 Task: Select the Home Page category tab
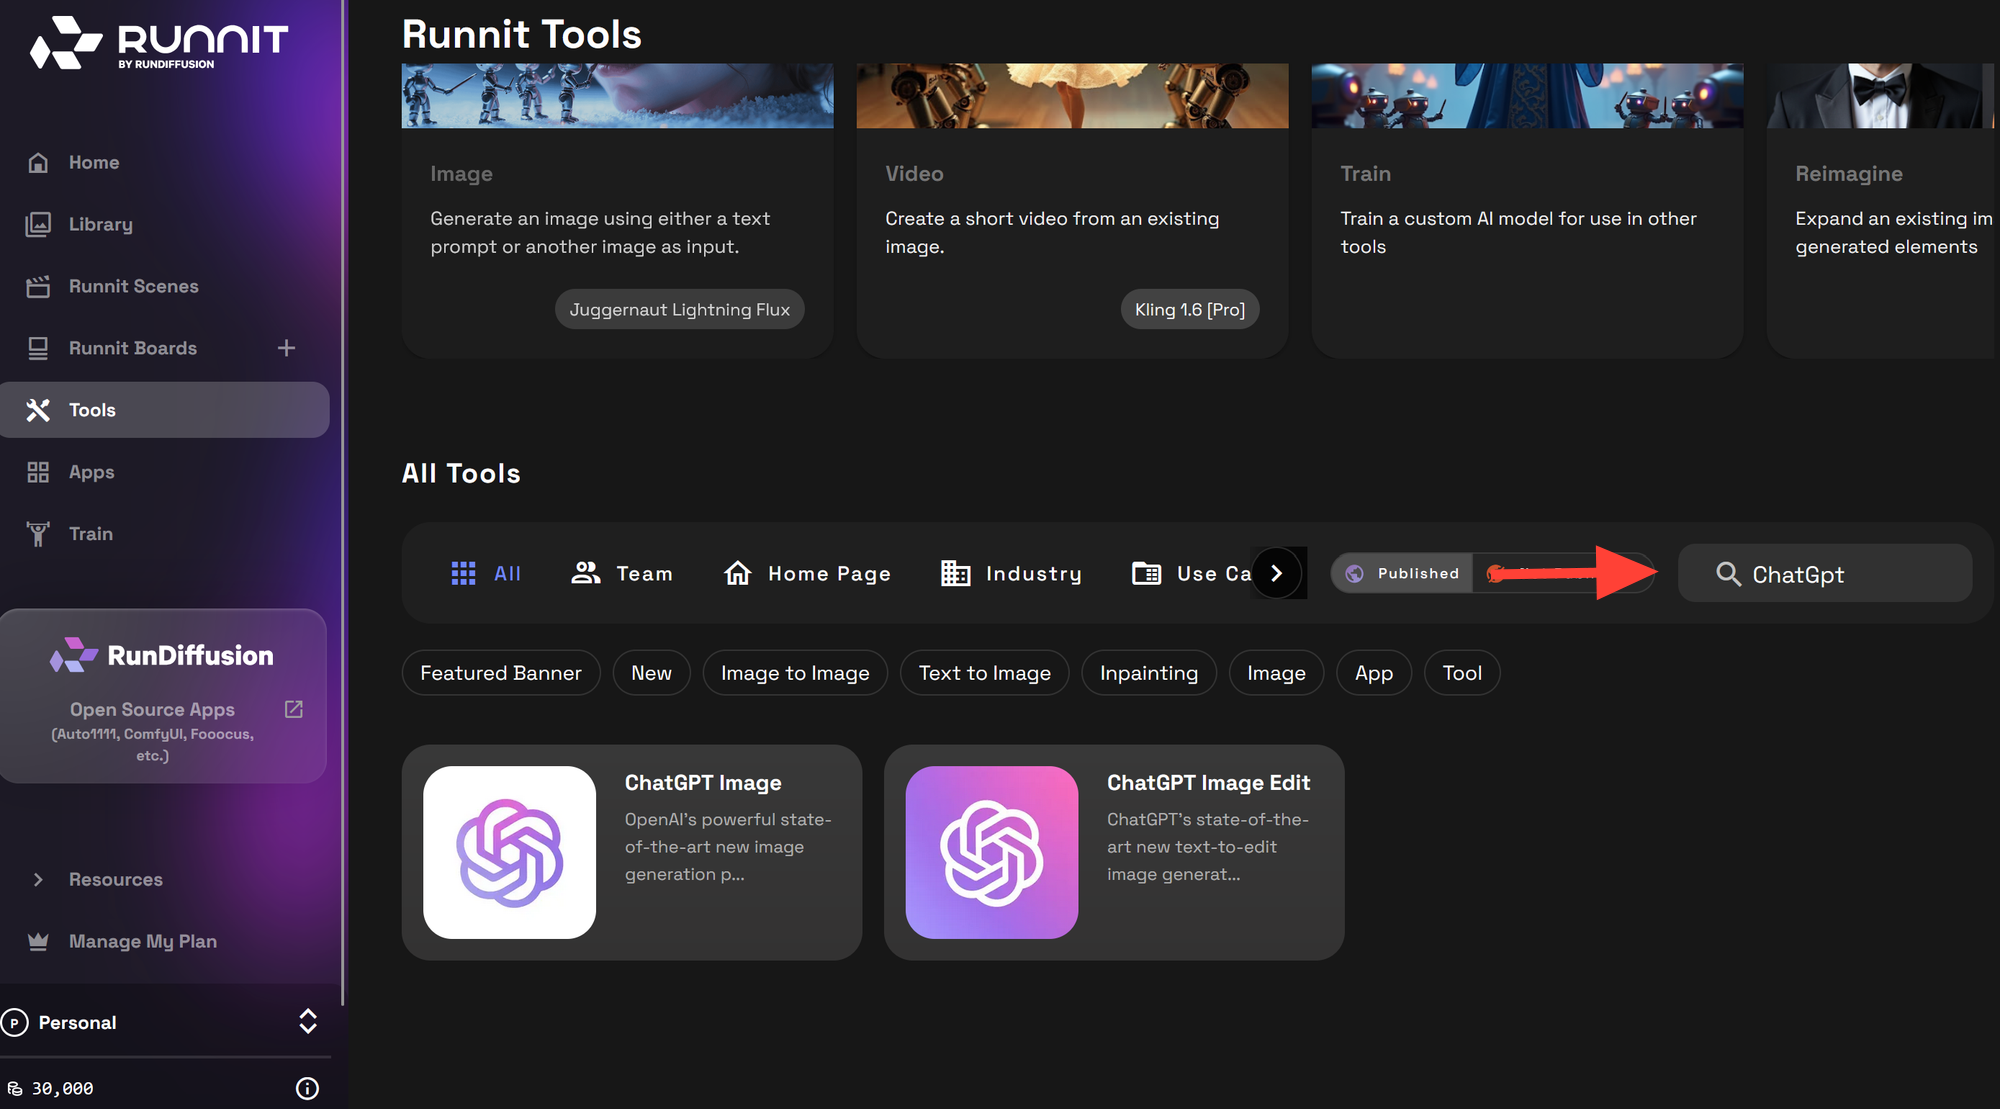pyautogui.click(x=807, y=573)
